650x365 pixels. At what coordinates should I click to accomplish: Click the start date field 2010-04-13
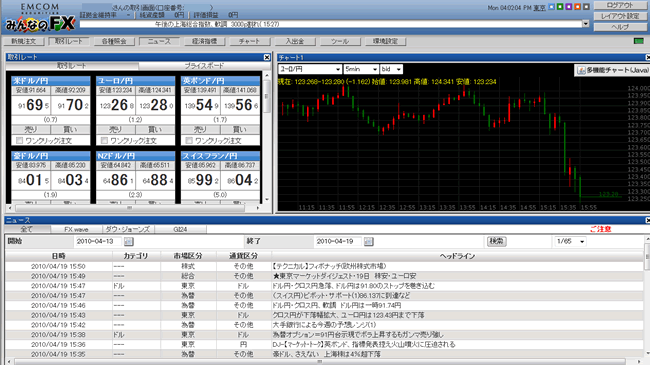[98, 241]
